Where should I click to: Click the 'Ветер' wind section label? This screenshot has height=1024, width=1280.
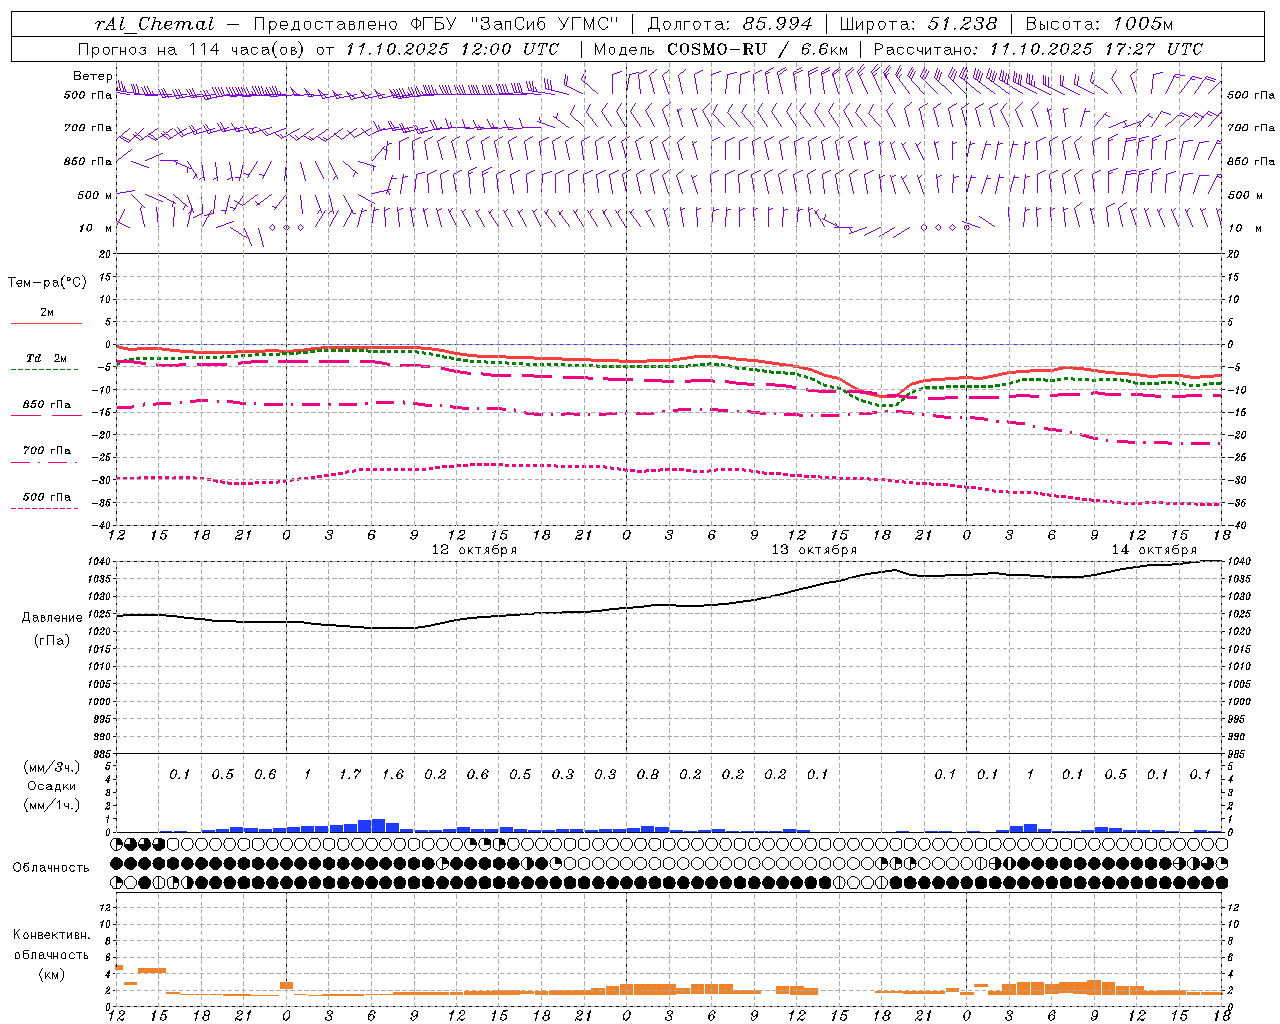pos(92,76)
